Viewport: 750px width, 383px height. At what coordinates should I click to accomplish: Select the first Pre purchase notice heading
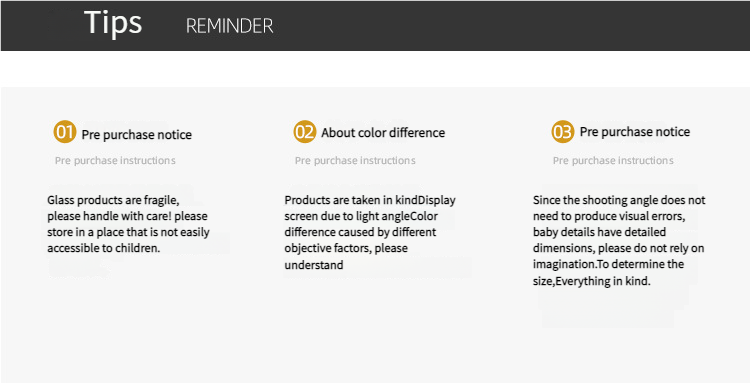click(137, 135)
